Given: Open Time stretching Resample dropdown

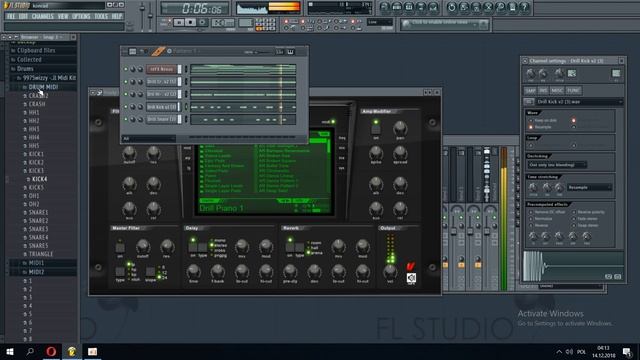Looking at the screenshot, I should (589, 187).
